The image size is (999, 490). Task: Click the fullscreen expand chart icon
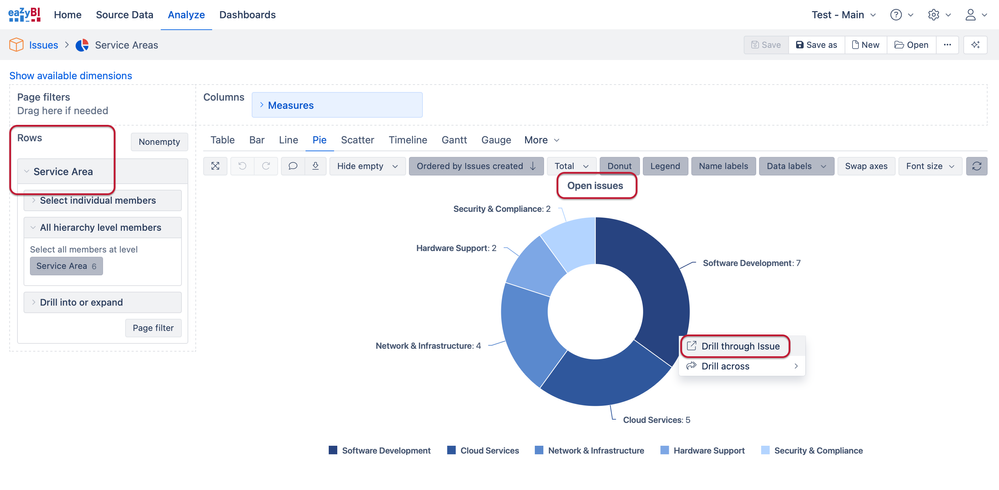pyautogui.click(x=215, y=166)
